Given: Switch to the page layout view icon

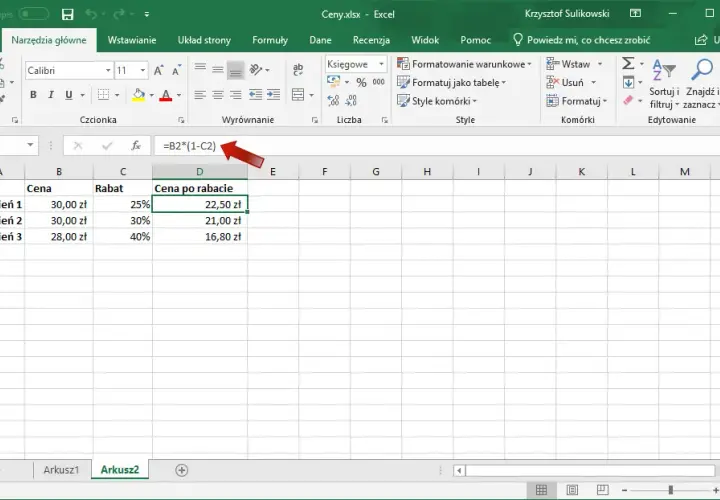Looking at the screenshot, I should pyautogui.click(x=572, y=490).
